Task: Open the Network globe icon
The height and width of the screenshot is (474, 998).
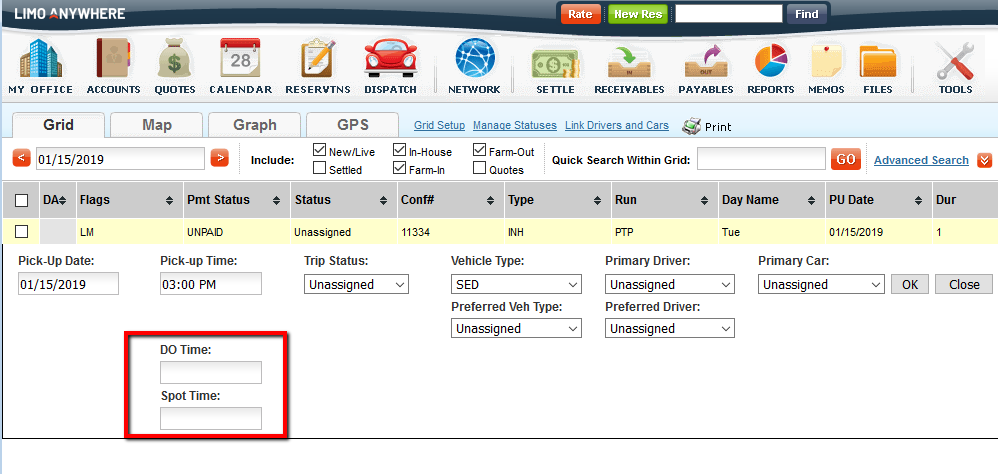Action: [474, 58]
